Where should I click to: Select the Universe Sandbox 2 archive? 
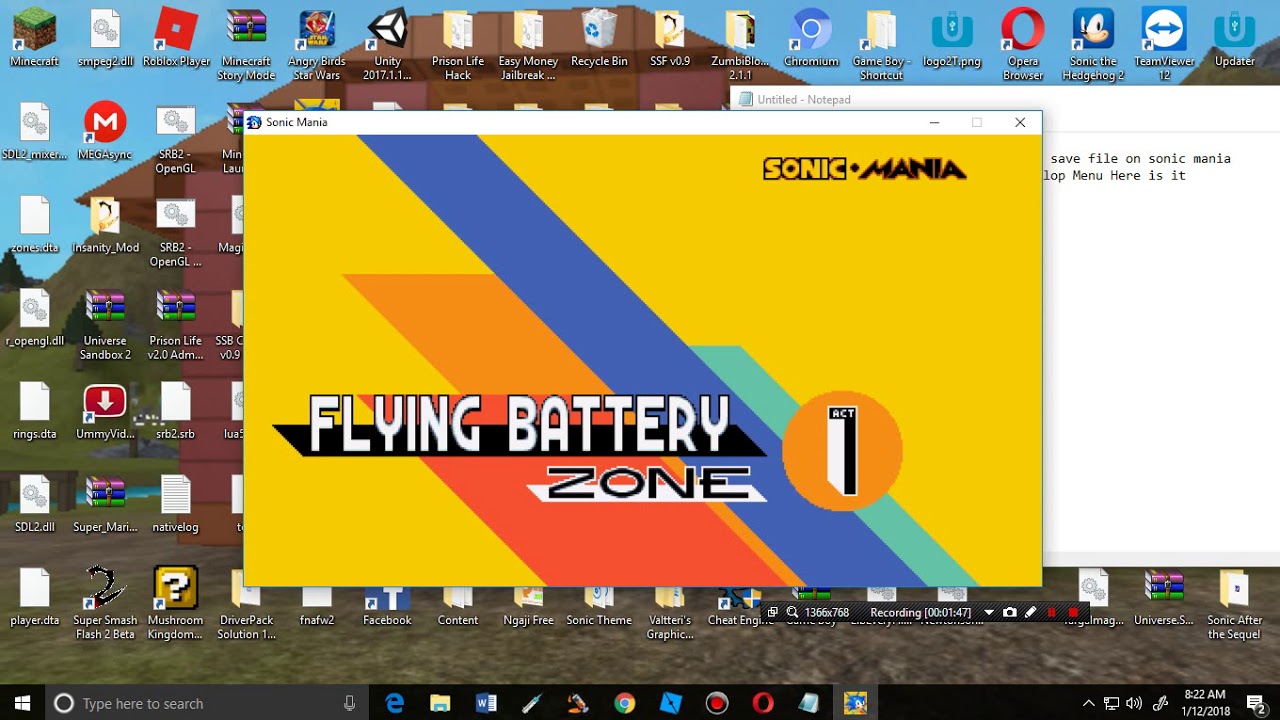(x=105, y=325)
